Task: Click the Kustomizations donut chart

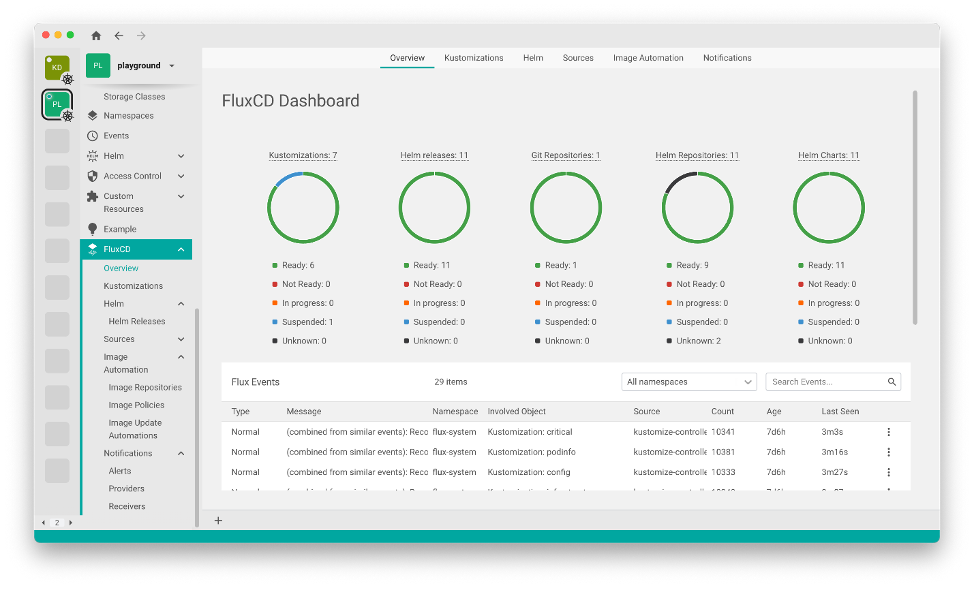Action: [303, 208]
